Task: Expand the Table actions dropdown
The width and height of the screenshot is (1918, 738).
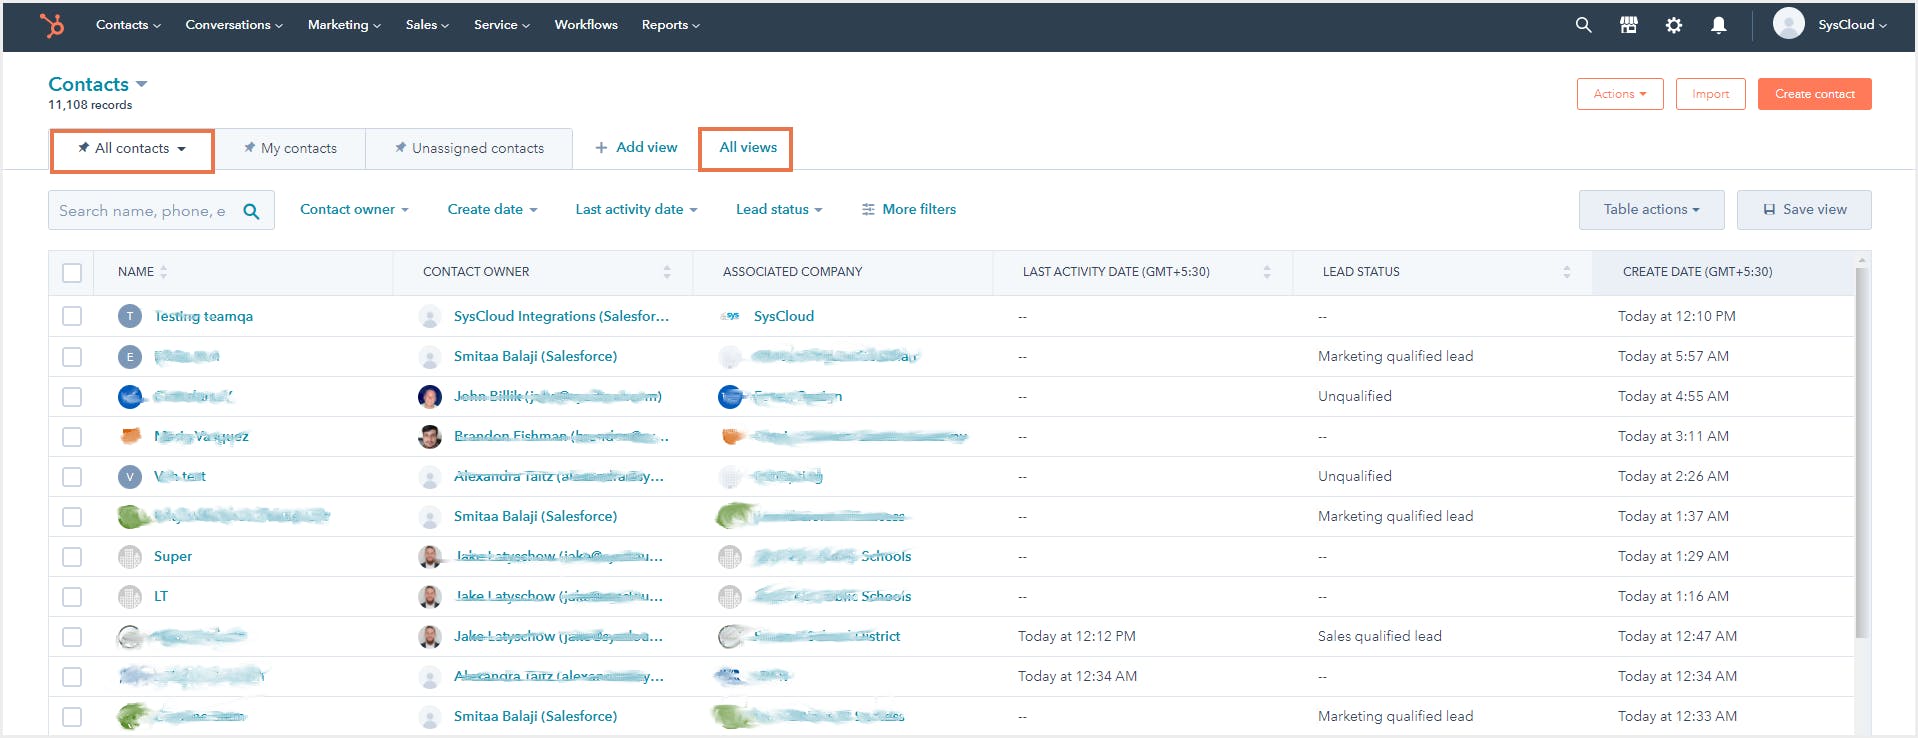Action: point(1651,210)
